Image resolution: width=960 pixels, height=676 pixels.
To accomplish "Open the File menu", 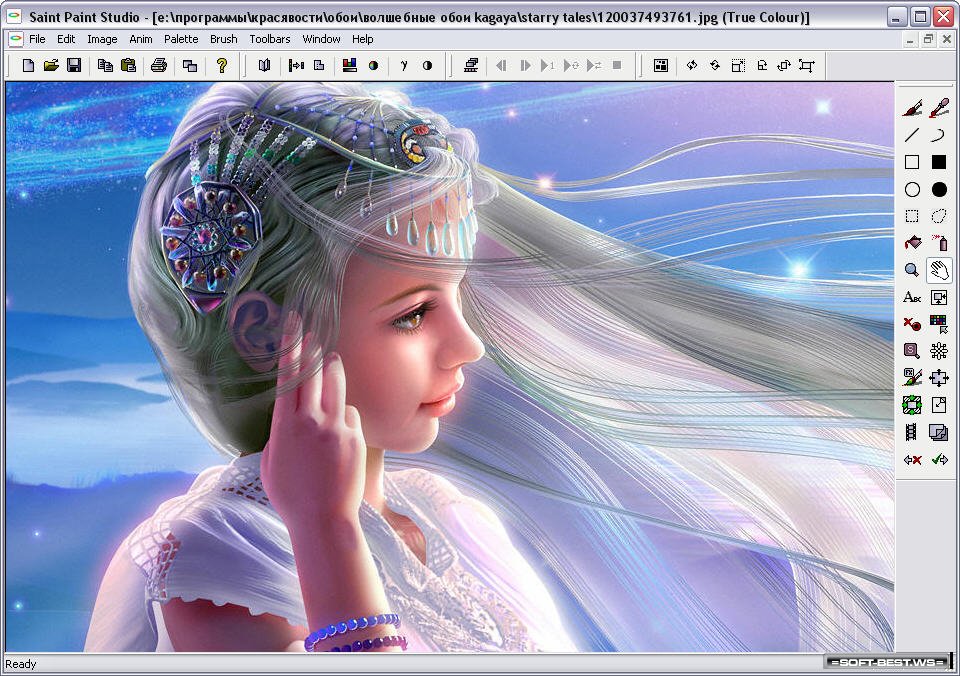I will pyautogui.click(x=37, y=39).
